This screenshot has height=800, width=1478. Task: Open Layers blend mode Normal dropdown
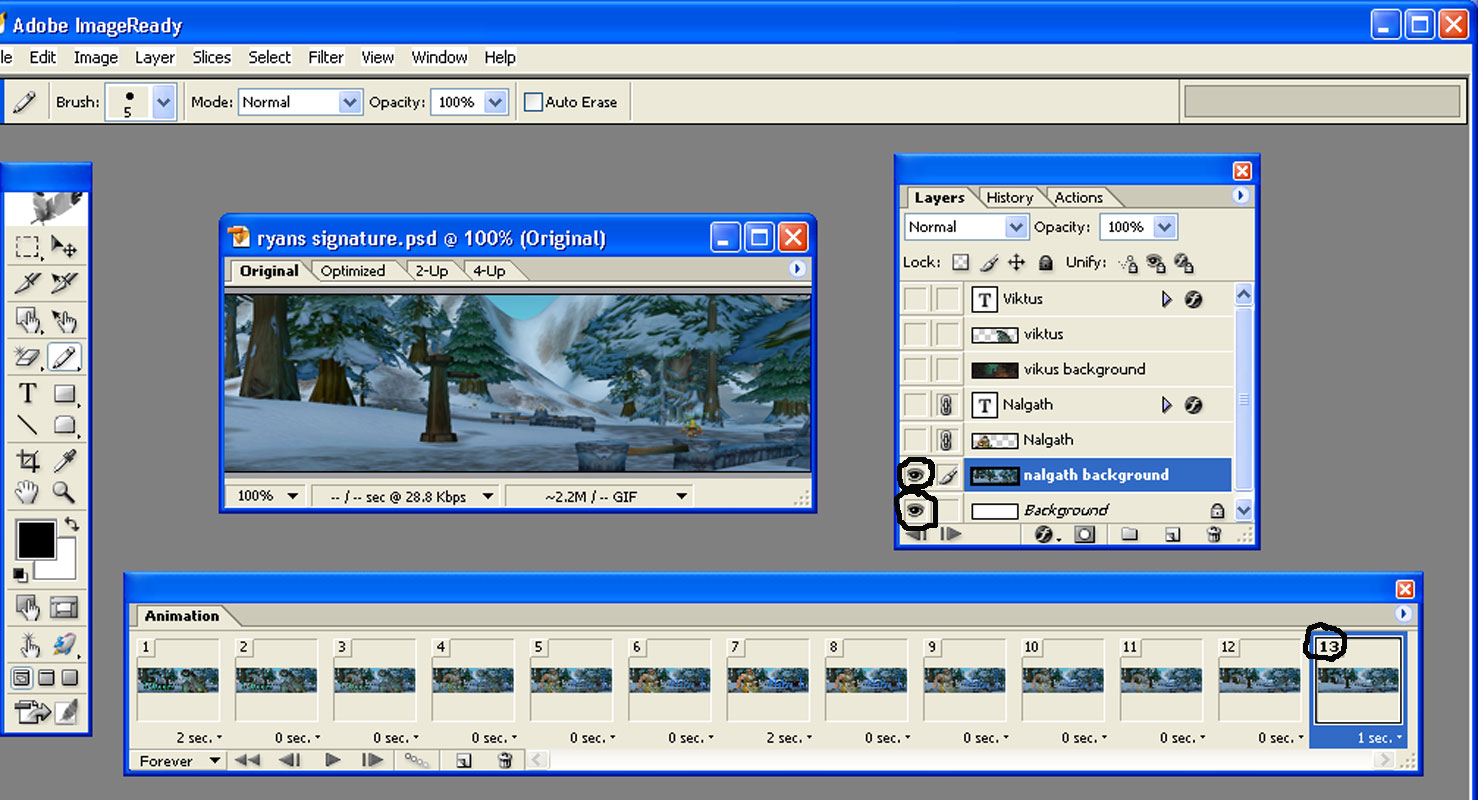point(1016,227)
